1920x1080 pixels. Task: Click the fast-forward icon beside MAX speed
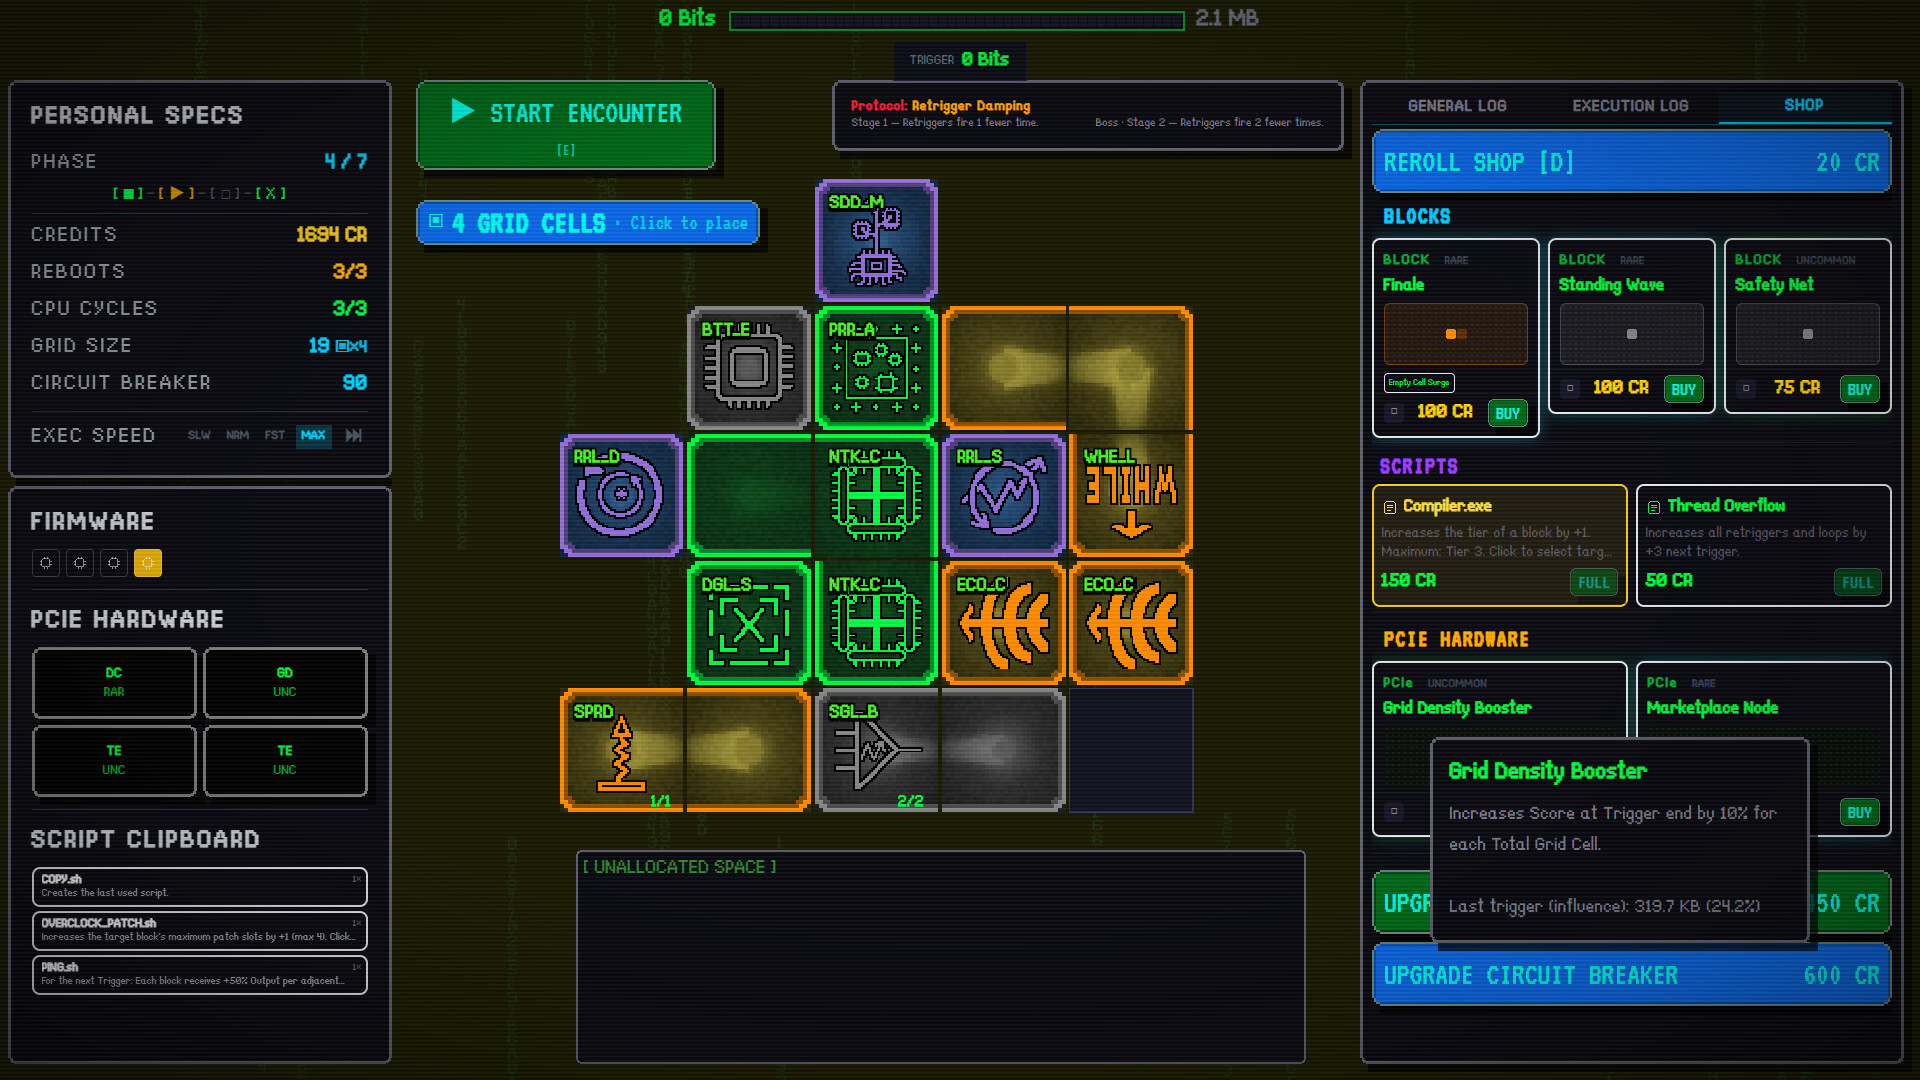pyautogui.click(x=354, y=435)
